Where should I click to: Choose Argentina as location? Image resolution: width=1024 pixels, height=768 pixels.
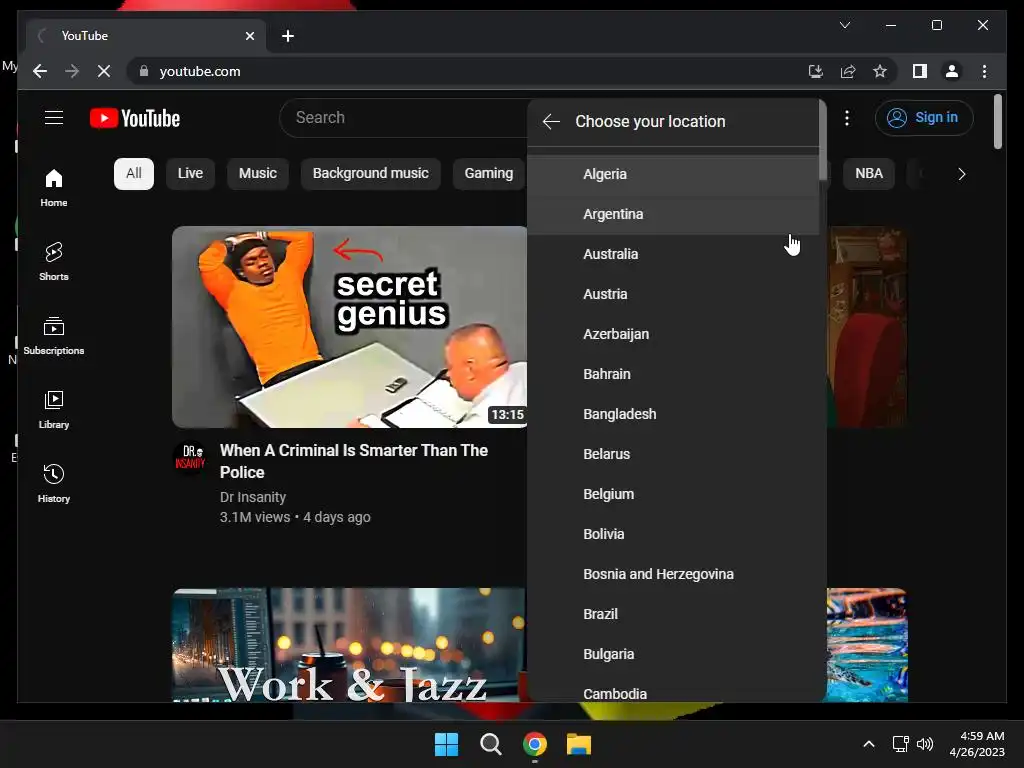coord(673,214)
